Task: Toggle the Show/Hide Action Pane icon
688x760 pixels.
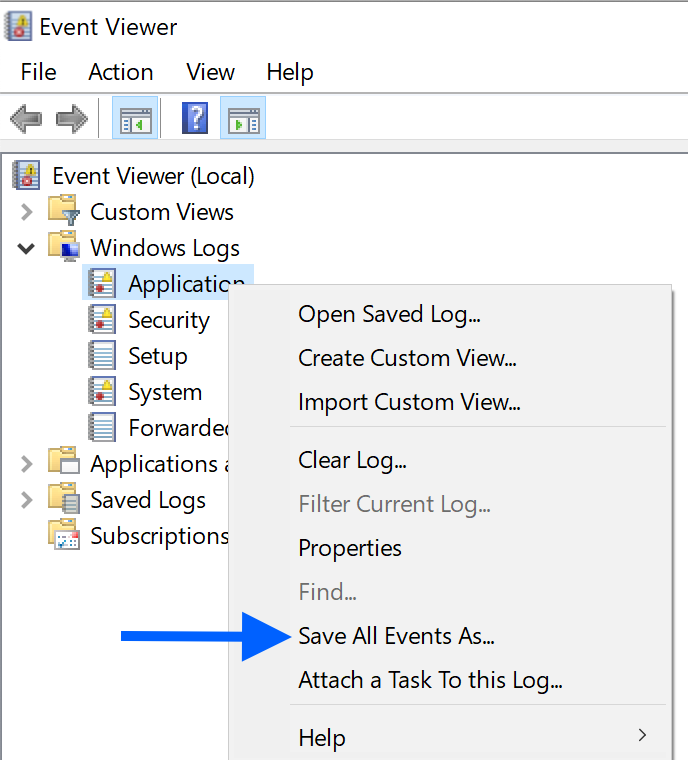Action: point(243,121)
